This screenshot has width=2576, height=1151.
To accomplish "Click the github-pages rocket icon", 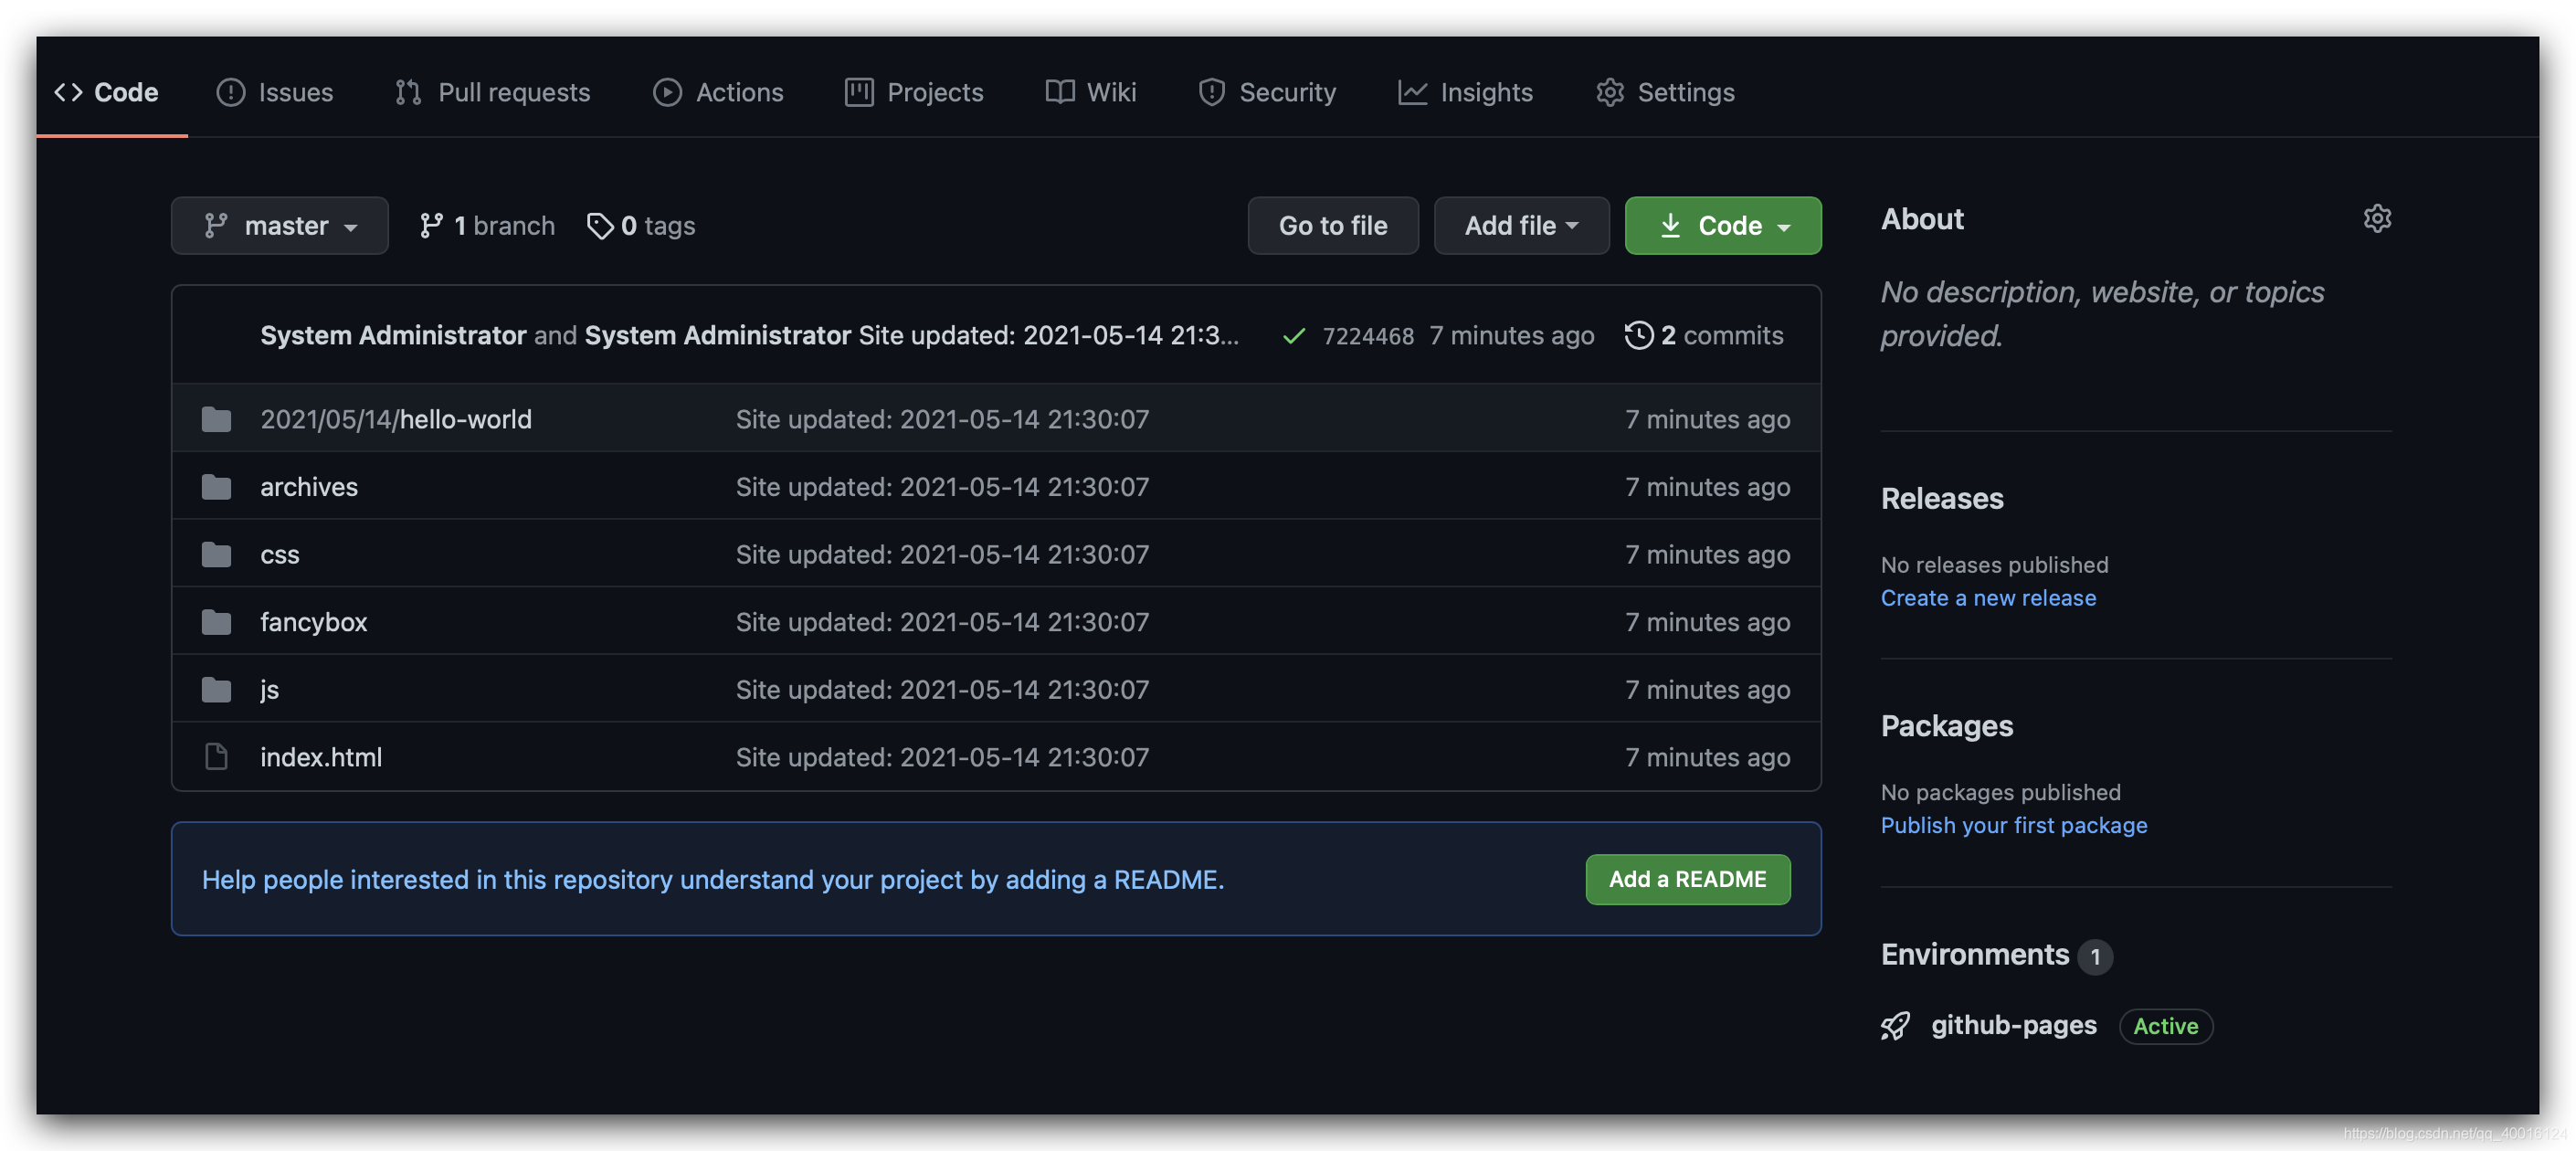I will pos(1895,1025).
